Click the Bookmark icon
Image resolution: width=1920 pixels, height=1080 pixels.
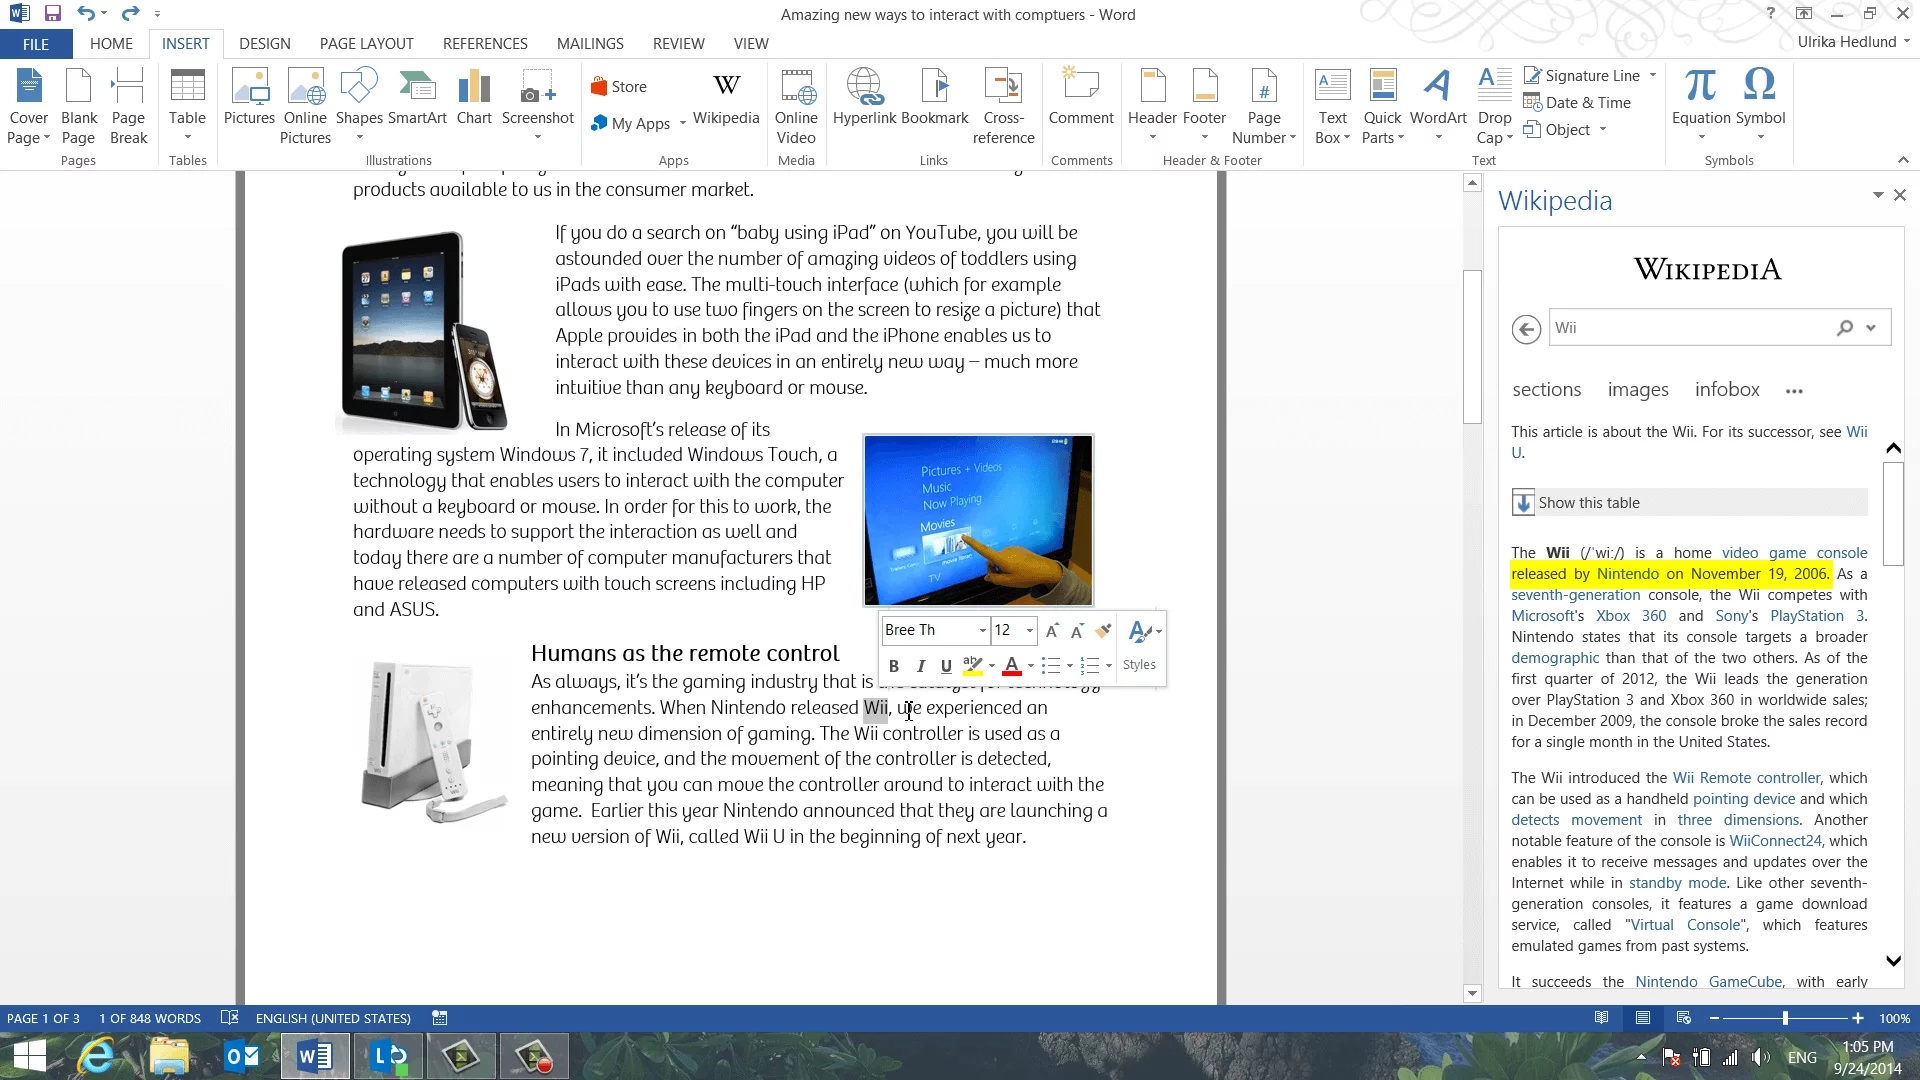click(935, 98)
